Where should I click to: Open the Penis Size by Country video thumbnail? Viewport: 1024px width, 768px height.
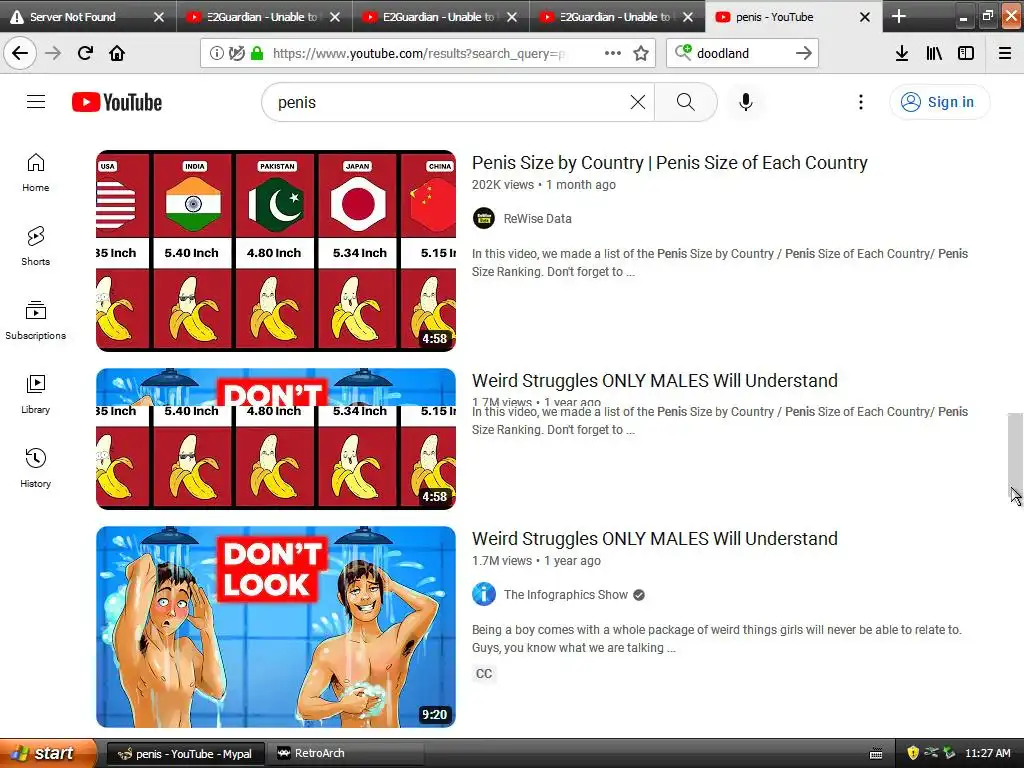point(276,251)
